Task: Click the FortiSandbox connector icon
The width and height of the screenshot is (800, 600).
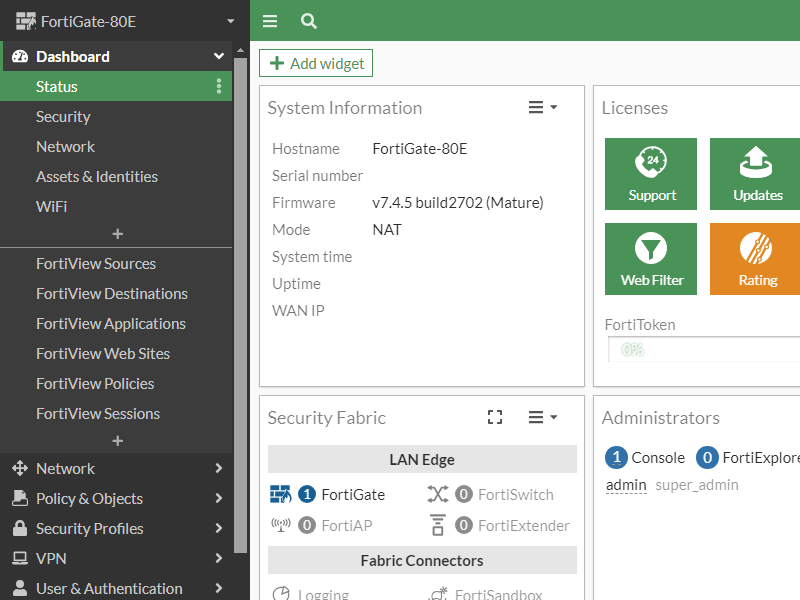Action: coord(438,593)
